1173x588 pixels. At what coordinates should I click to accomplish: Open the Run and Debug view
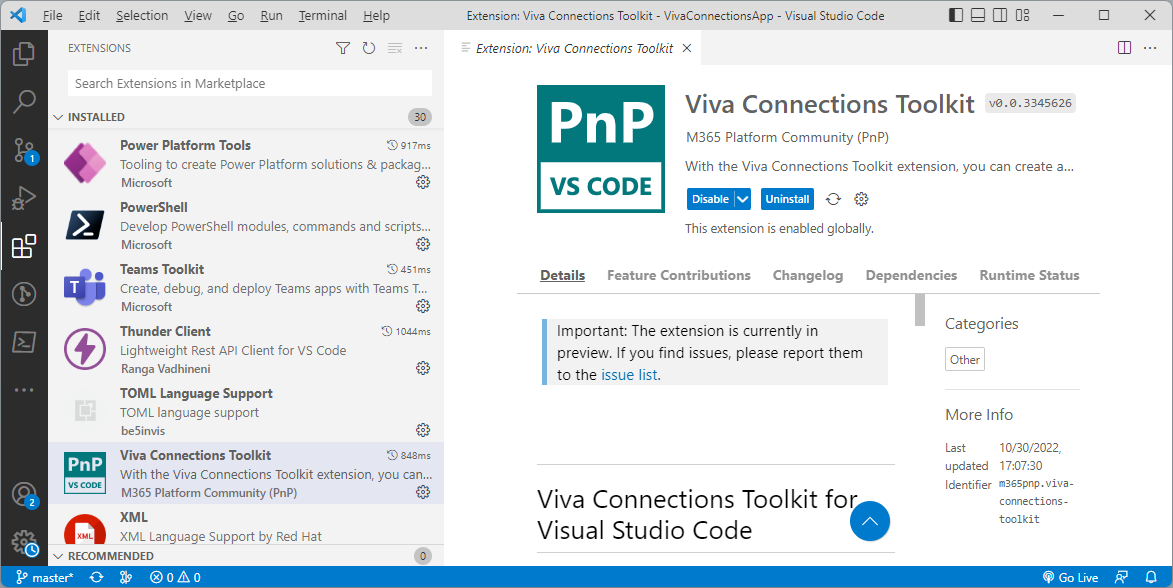24,198
